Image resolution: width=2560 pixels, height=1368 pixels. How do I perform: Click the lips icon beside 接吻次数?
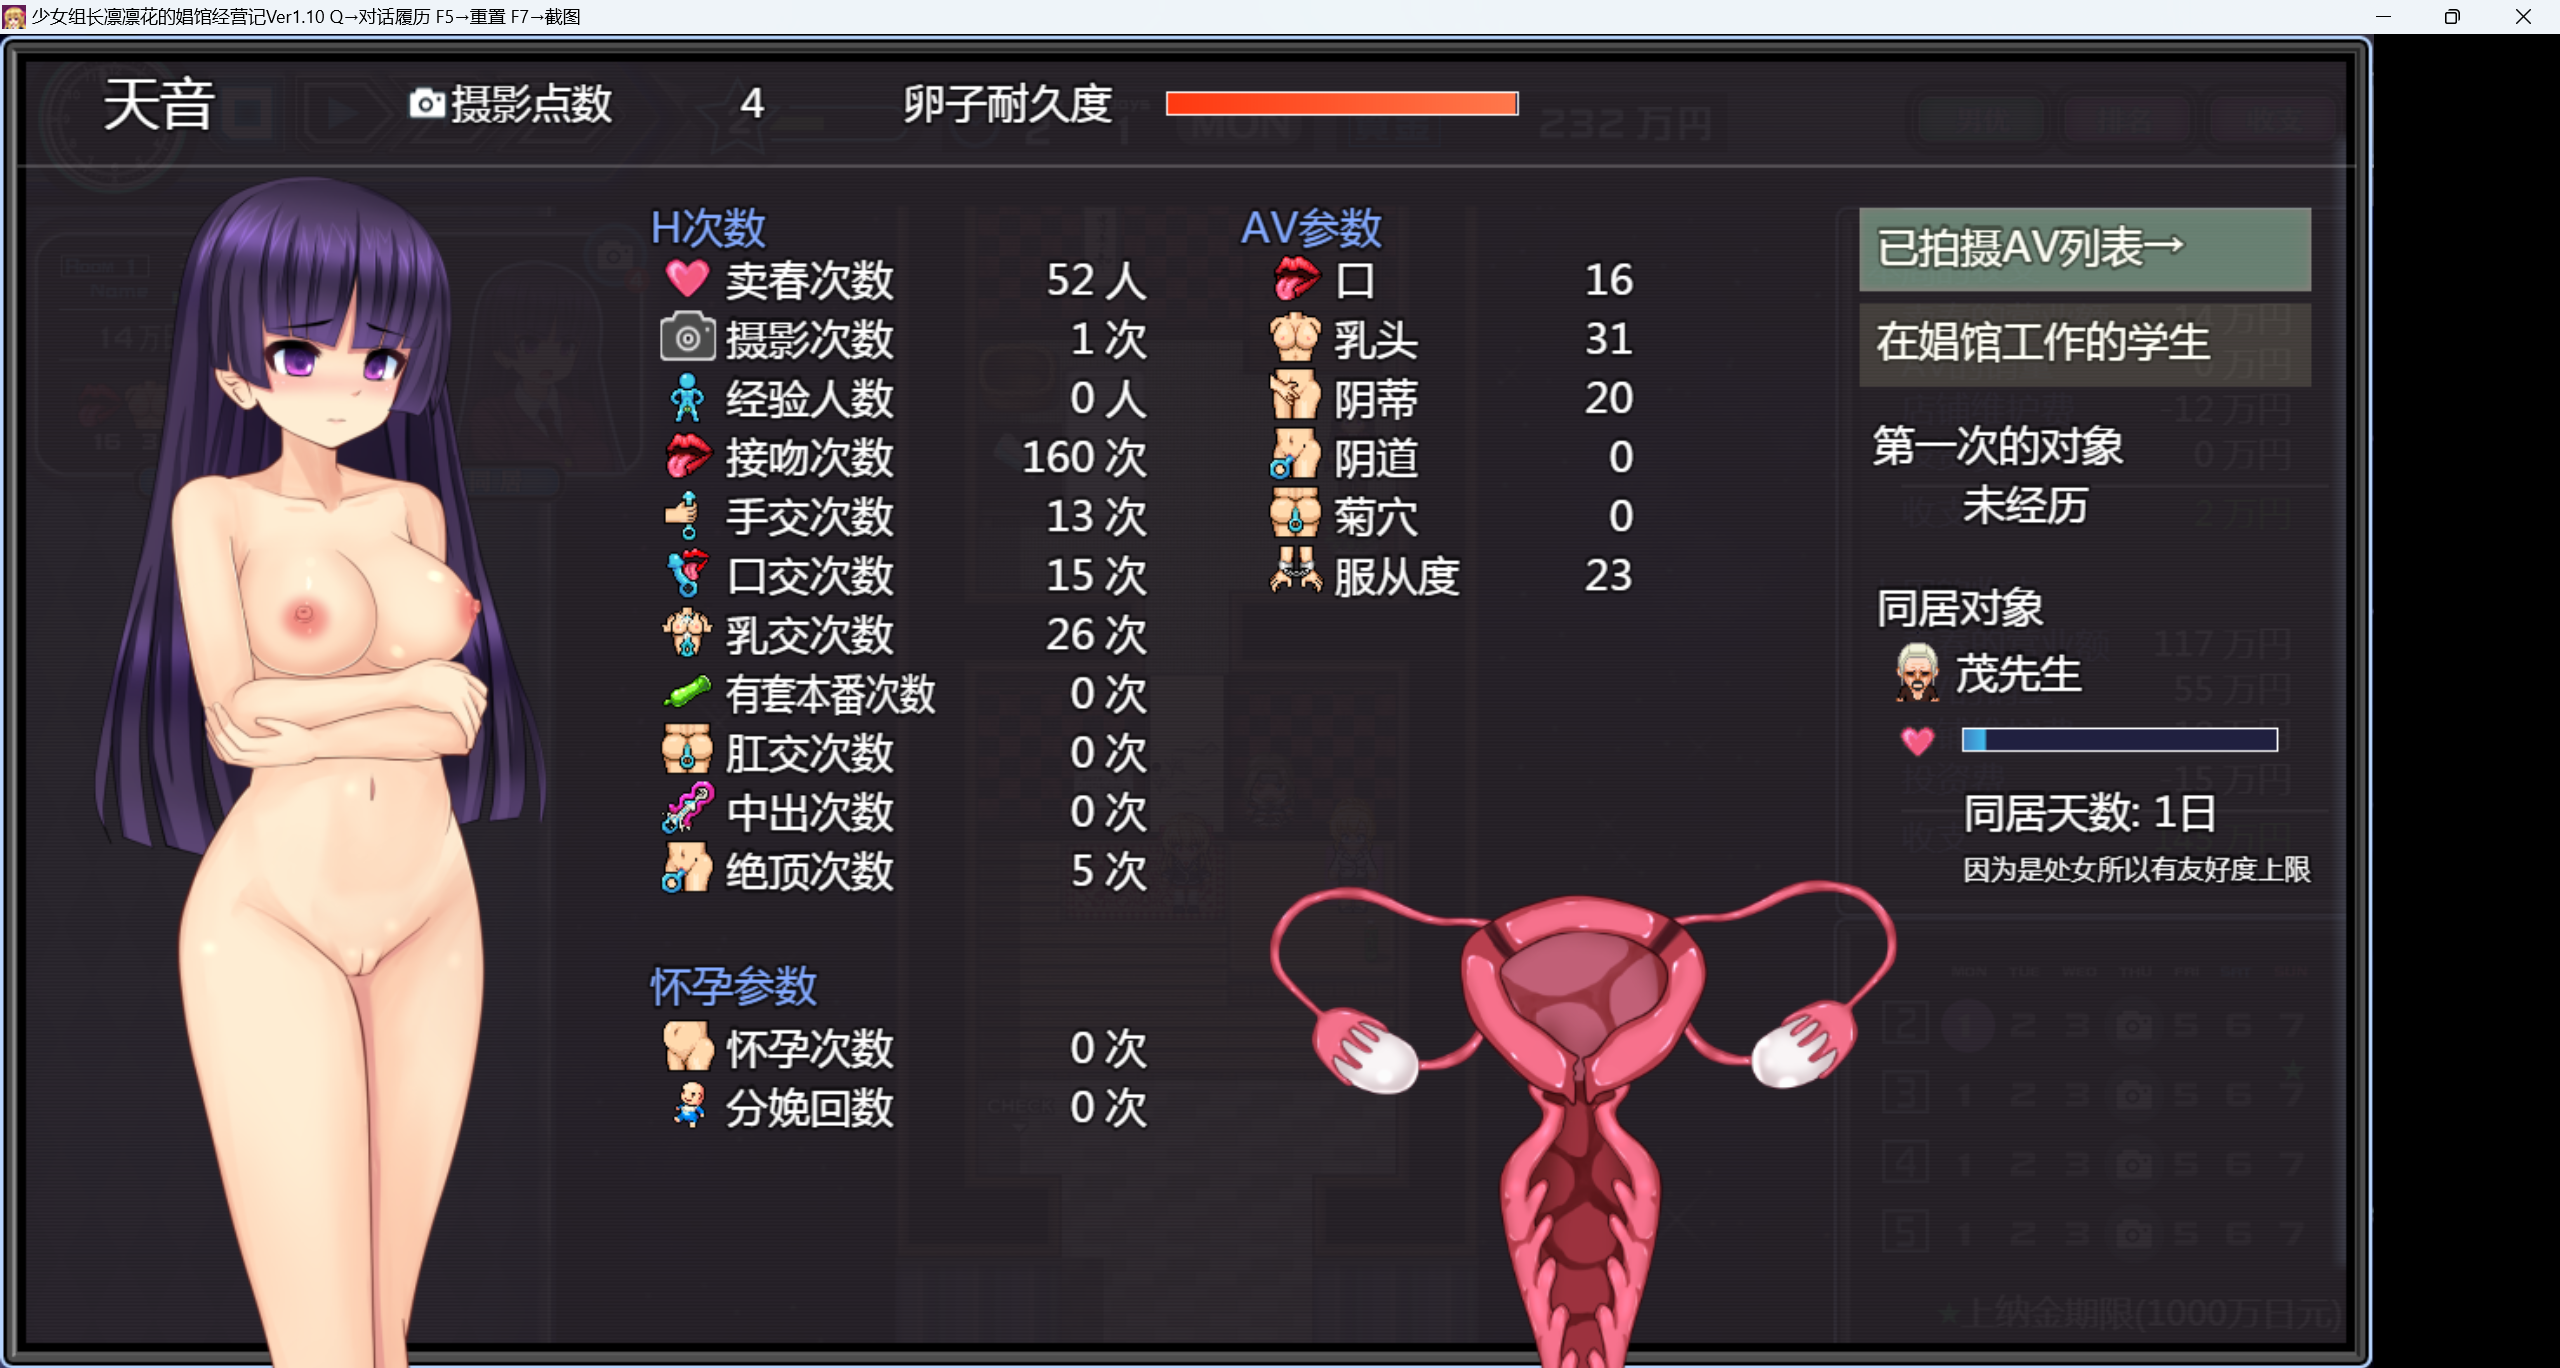coord(688,457)
